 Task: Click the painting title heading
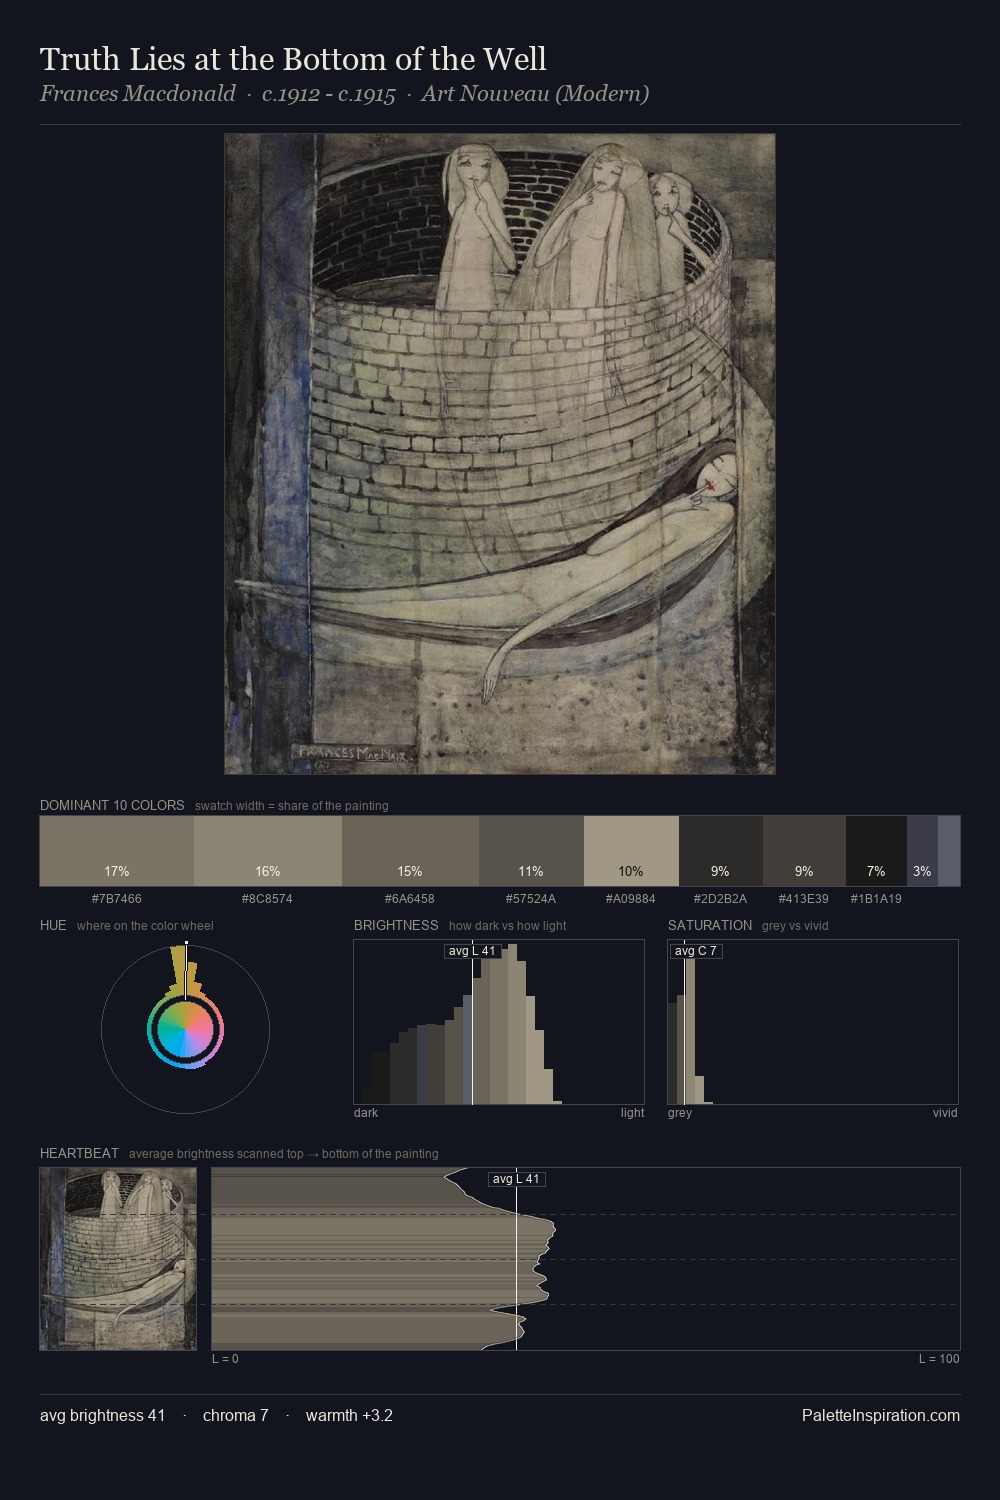tap(293, 59)
